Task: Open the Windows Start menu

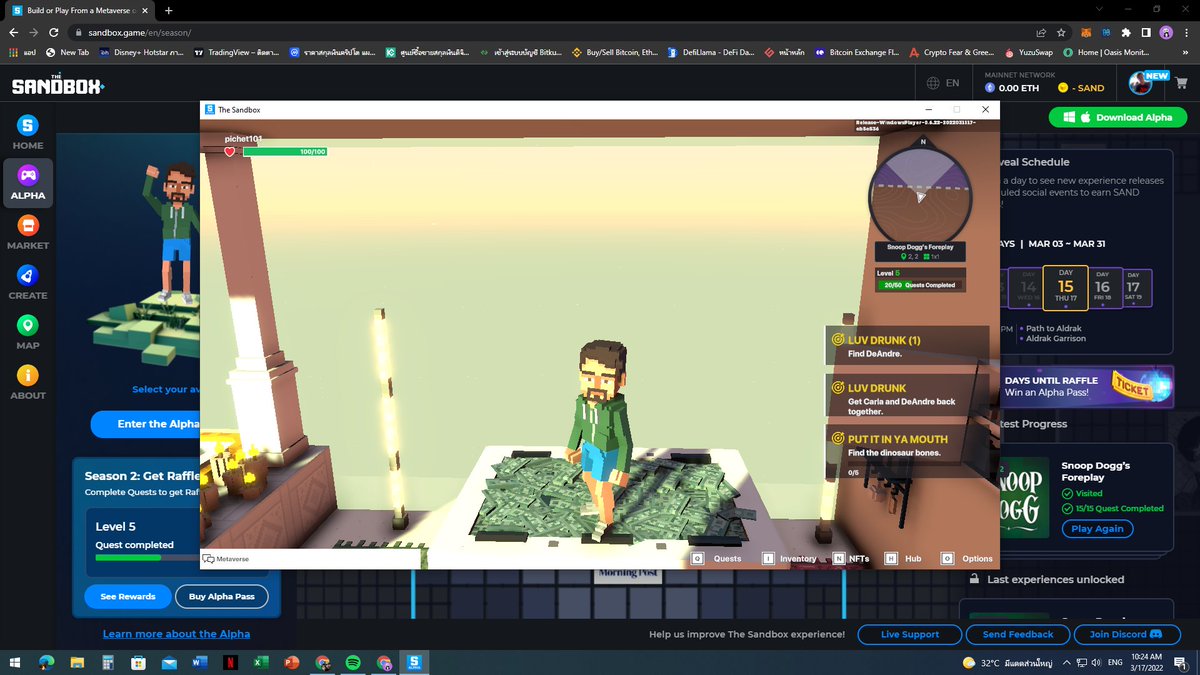Action: [x=15, y=662]
